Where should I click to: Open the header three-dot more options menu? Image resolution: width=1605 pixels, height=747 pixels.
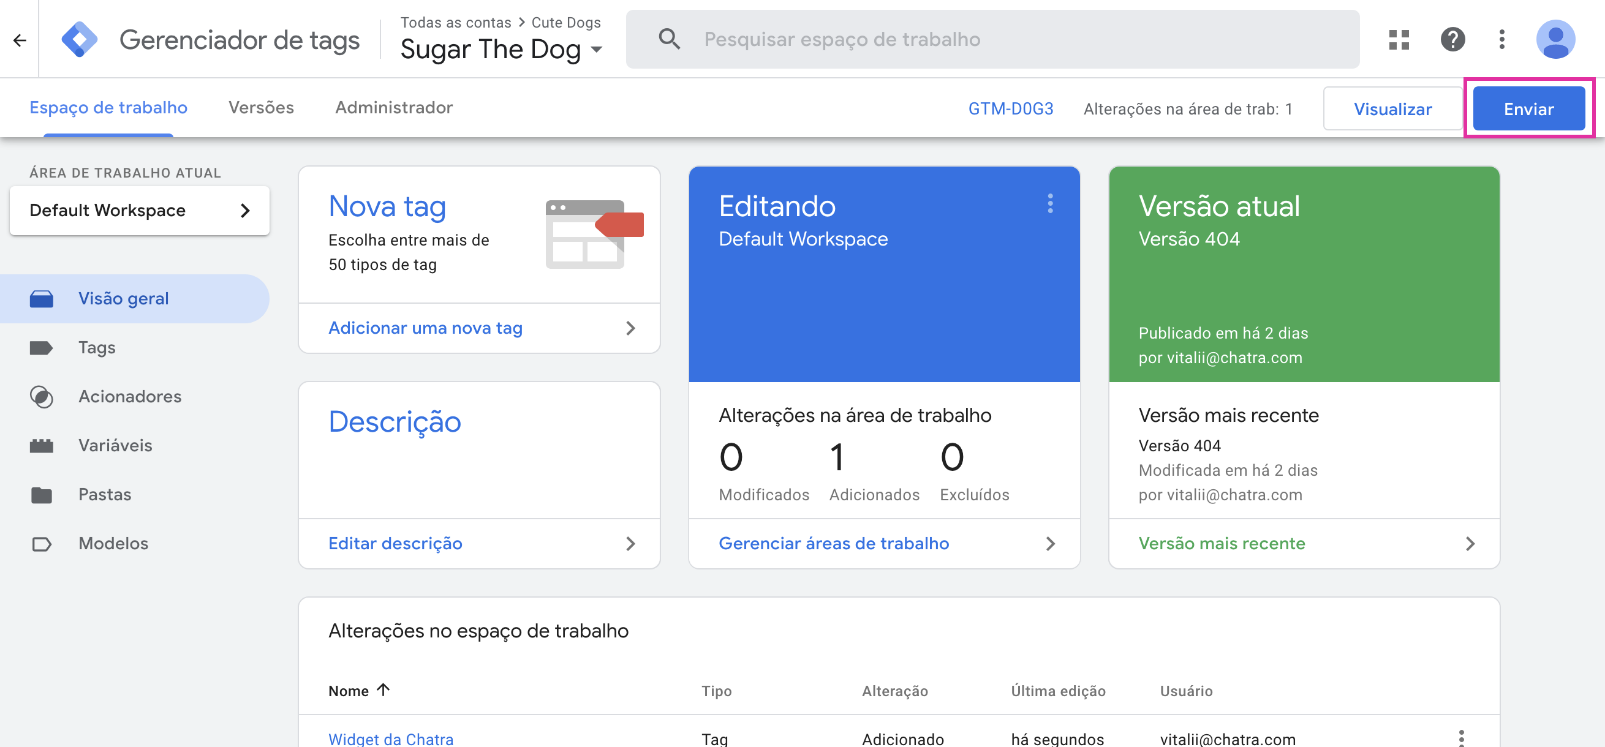tap(1502, 39)
